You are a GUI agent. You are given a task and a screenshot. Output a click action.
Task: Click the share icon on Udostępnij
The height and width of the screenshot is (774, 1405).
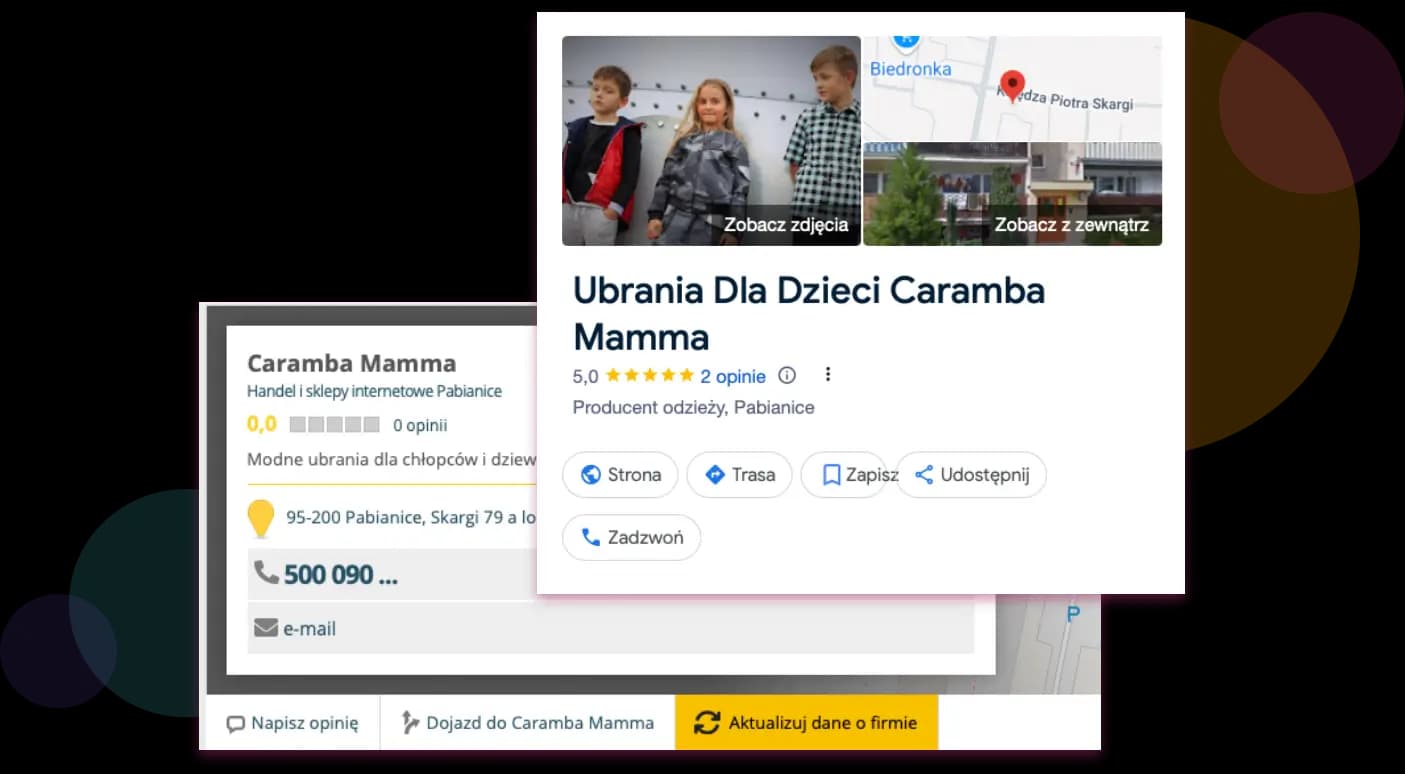(x=924, y=475)
